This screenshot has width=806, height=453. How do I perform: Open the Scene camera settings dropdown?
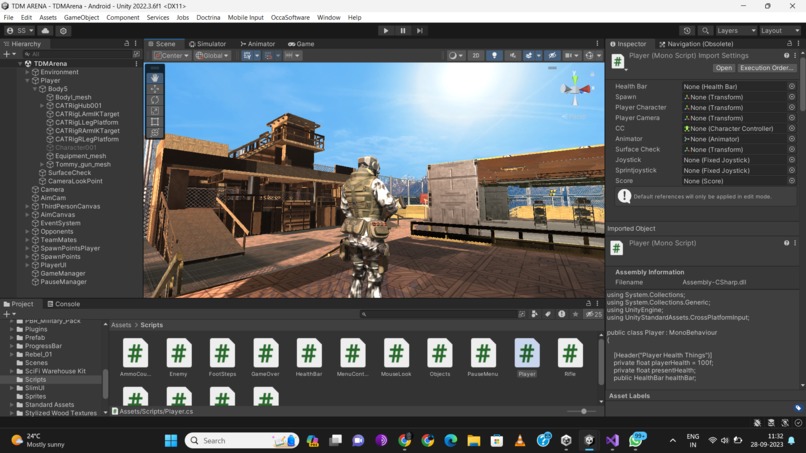[x=571, y=56]
